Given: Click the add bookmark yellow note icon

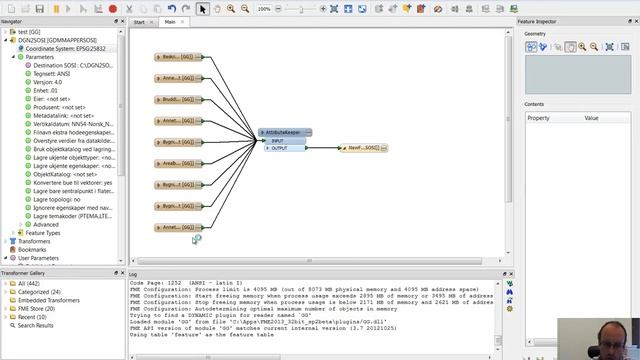Looking at the screenshot, I should pyautogui.click(x=407, y=9).
